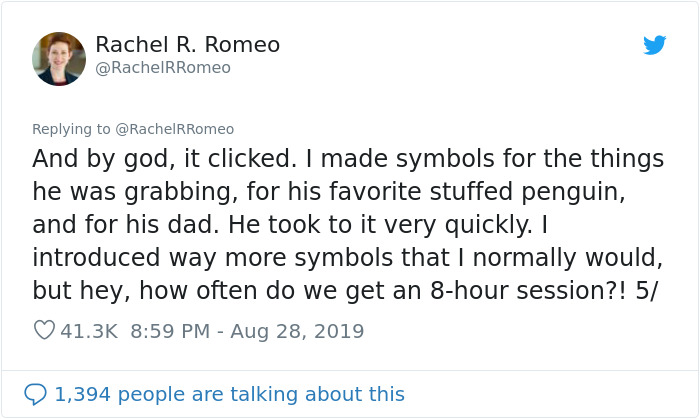Viewport: 700px width, 419px height.
Task: Click the 41.3K like count
Action: 91,330
